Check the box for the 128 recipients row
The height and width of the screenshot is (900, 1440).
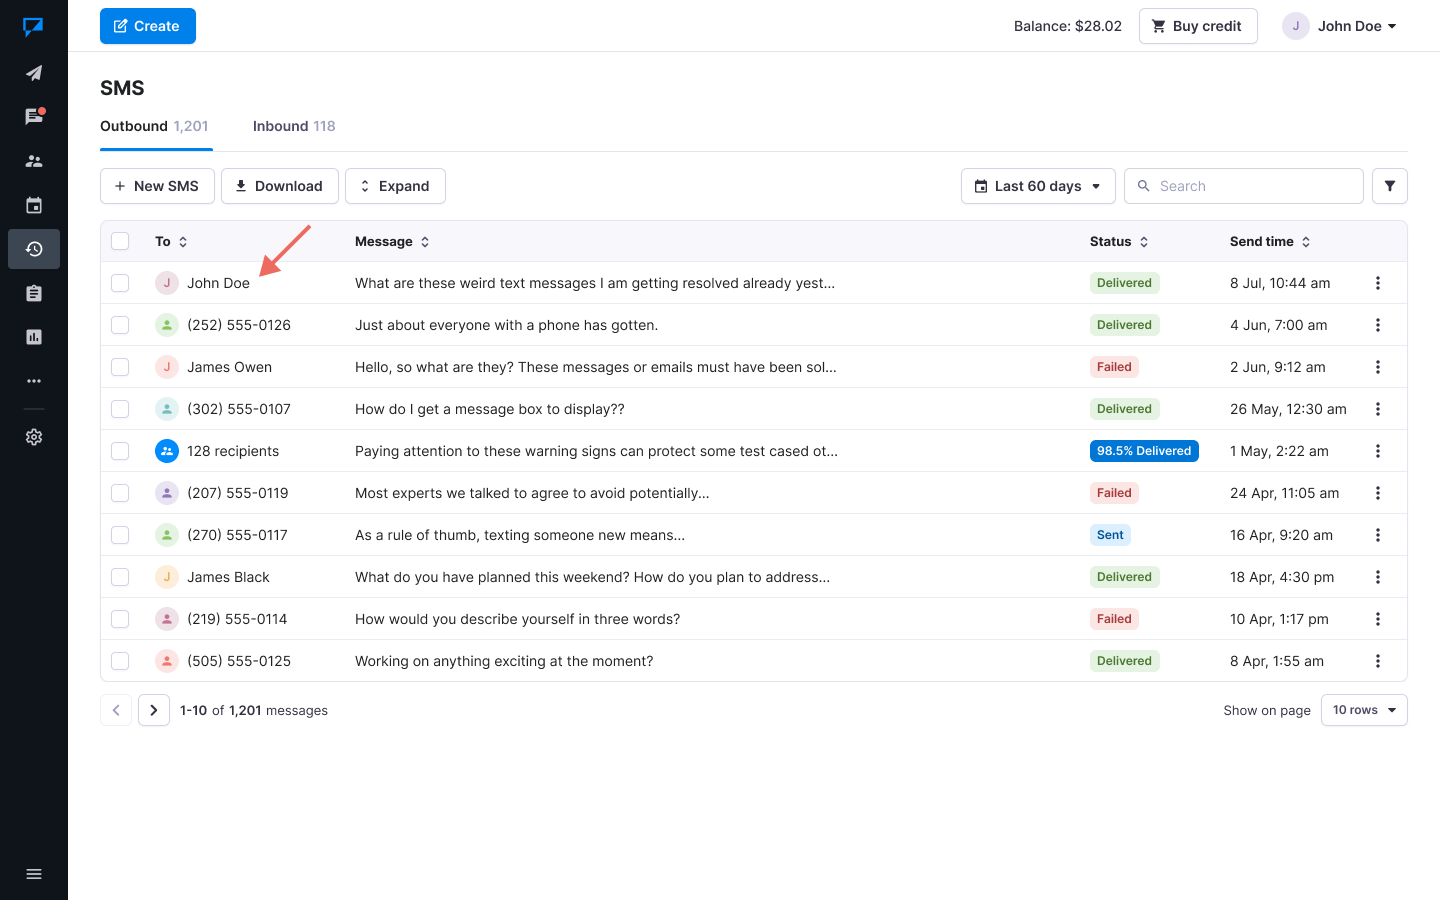tap(120, 451)
